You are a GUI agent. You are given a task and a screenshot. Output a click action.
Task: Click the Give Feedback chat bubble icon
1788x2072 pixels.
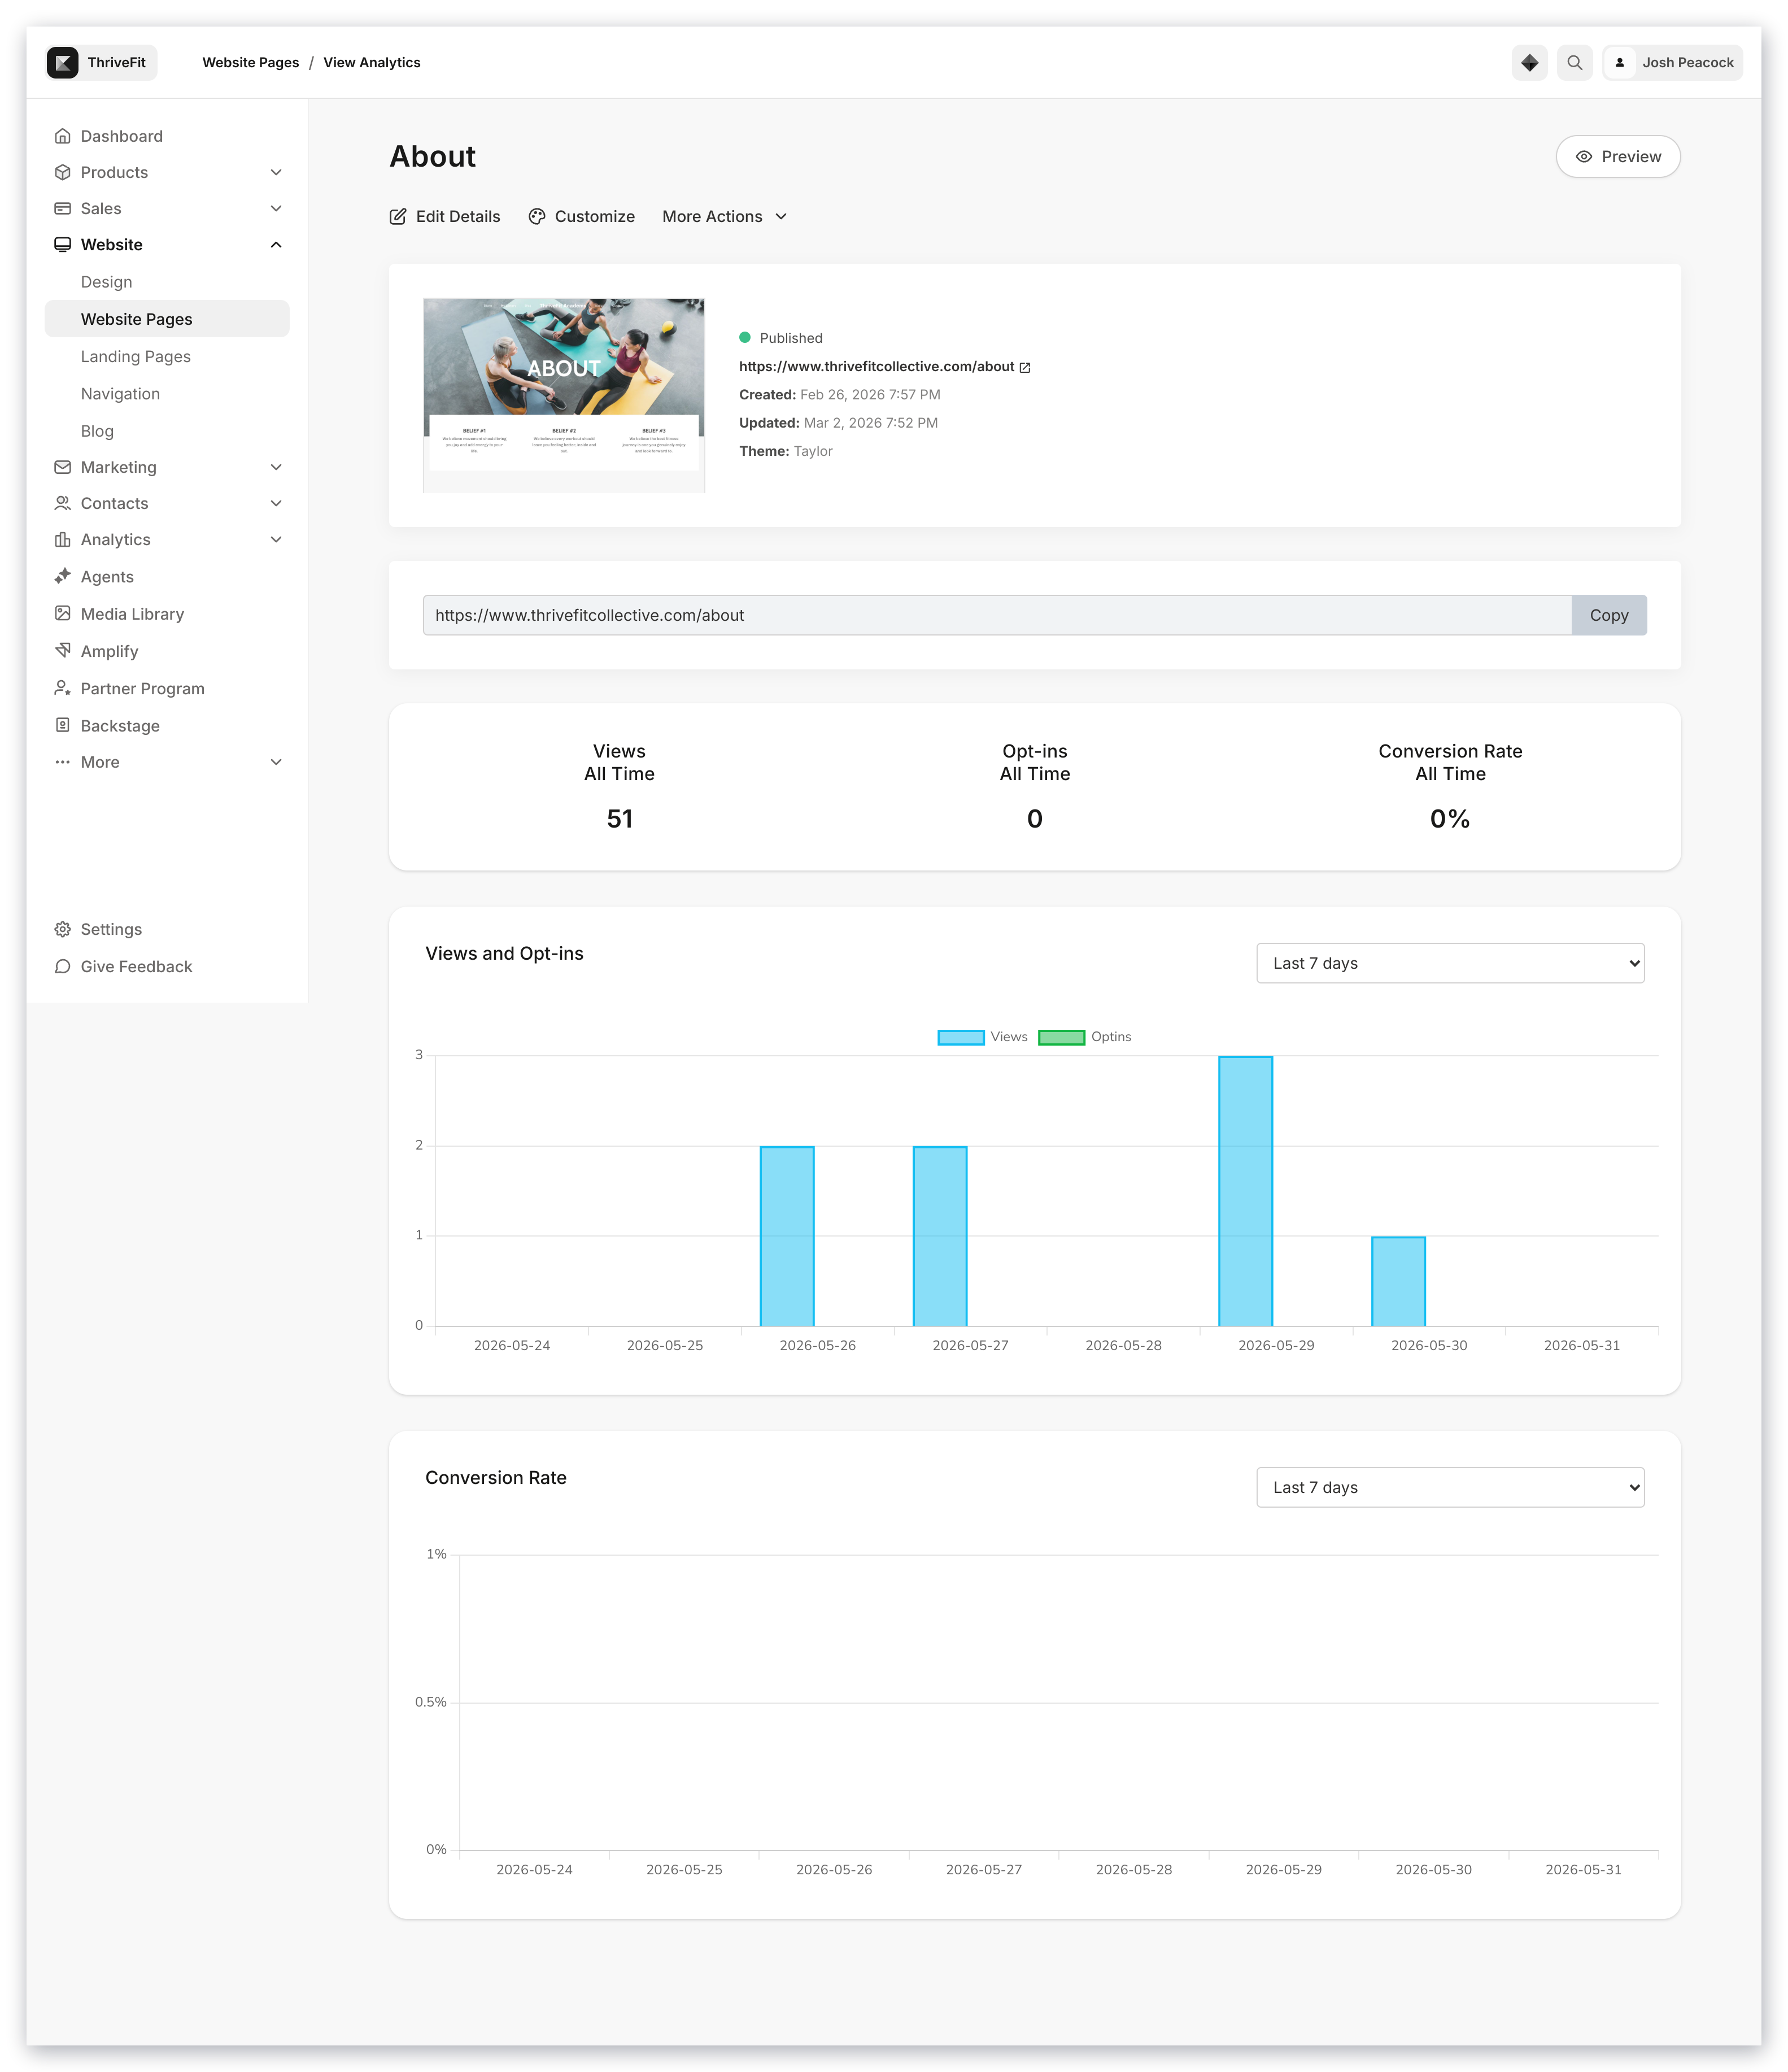point(62,966)
